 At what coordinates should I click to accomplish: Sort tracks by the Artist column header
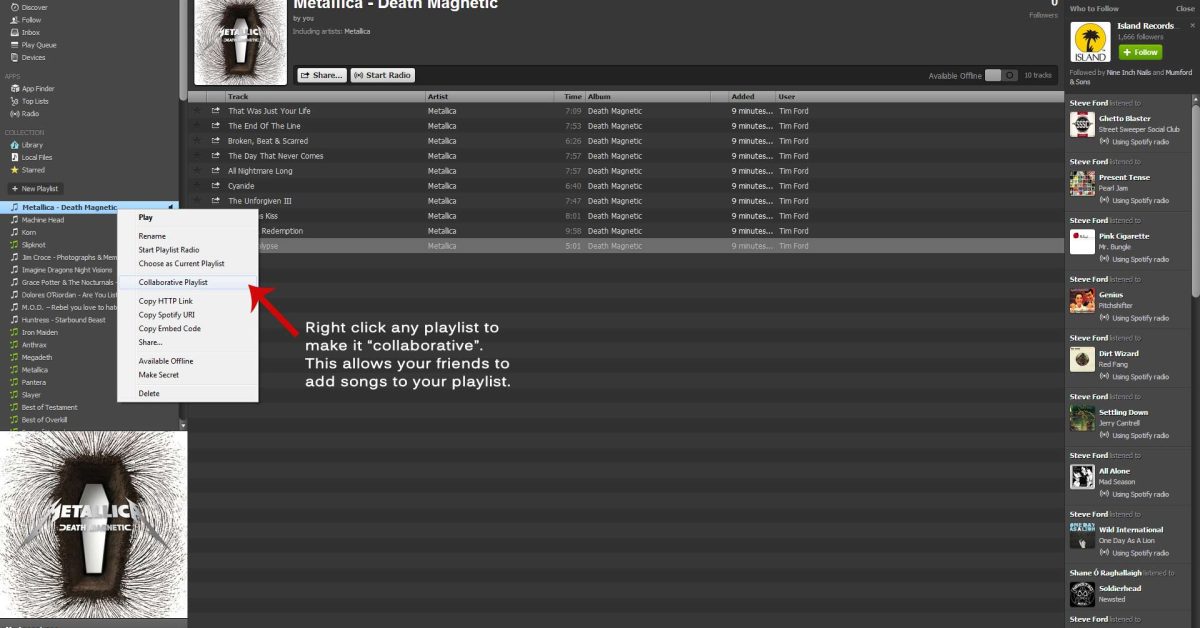(438, 97)
